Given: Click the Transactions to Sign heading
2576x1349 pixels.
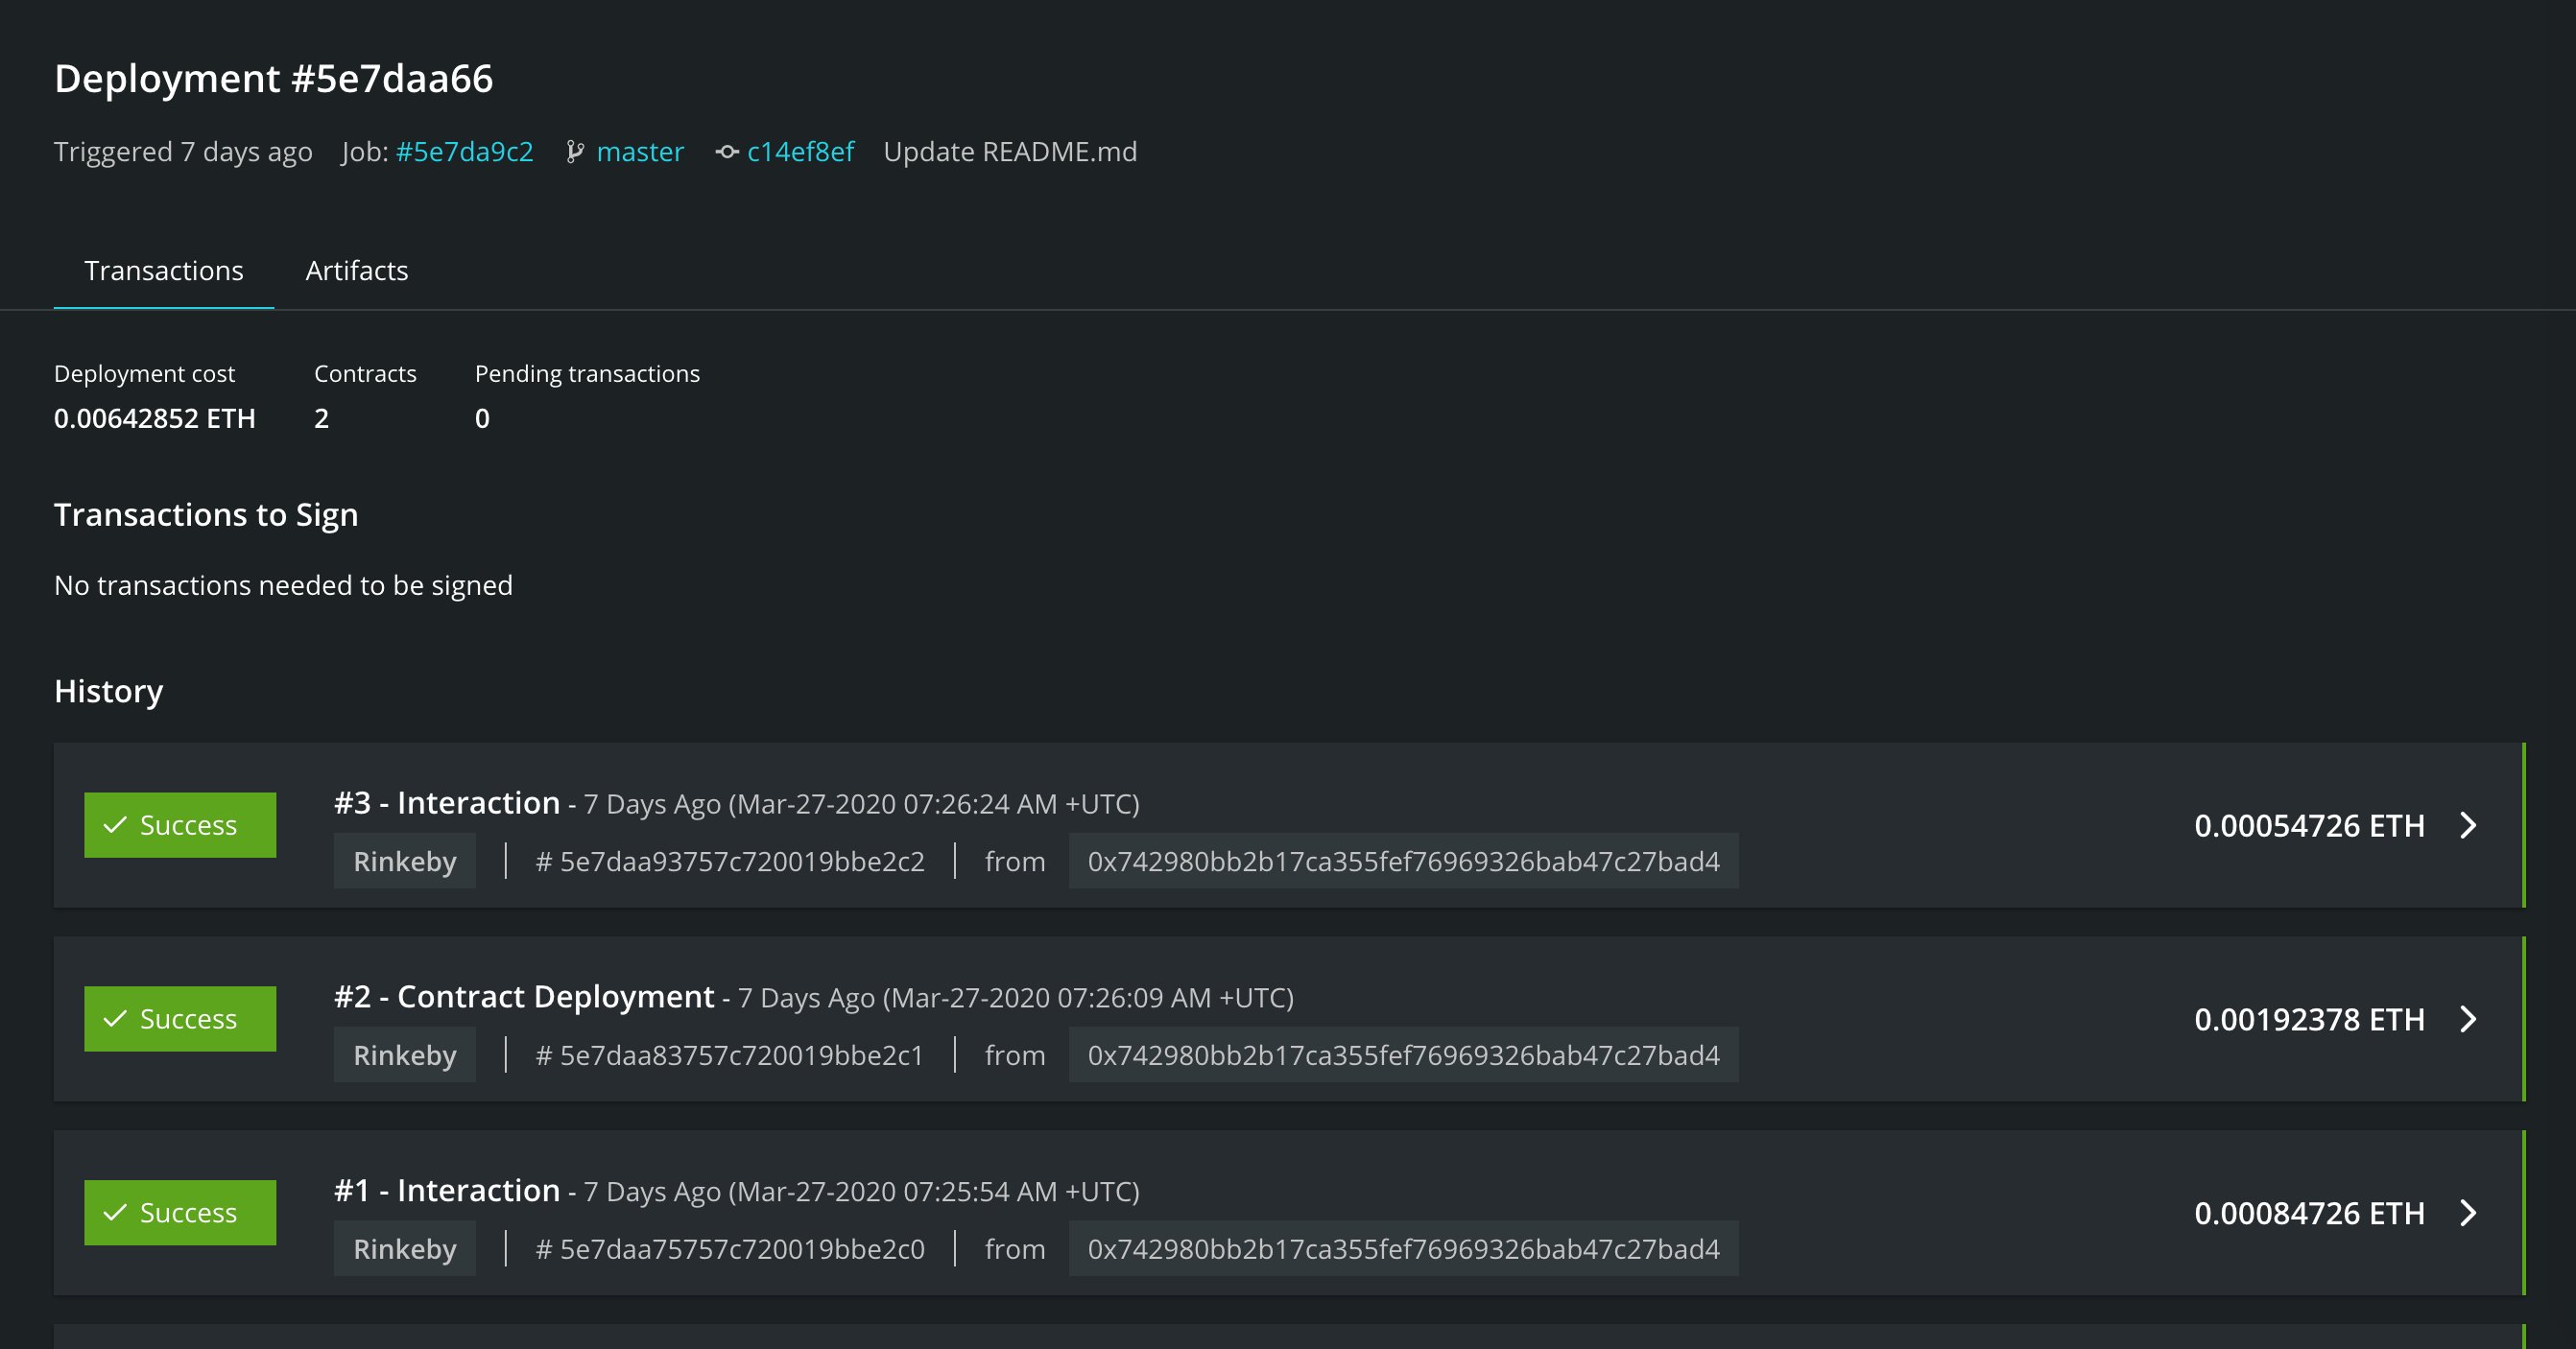Looking at the screenshot, I should pyautogui.click(x=206, y=514).
